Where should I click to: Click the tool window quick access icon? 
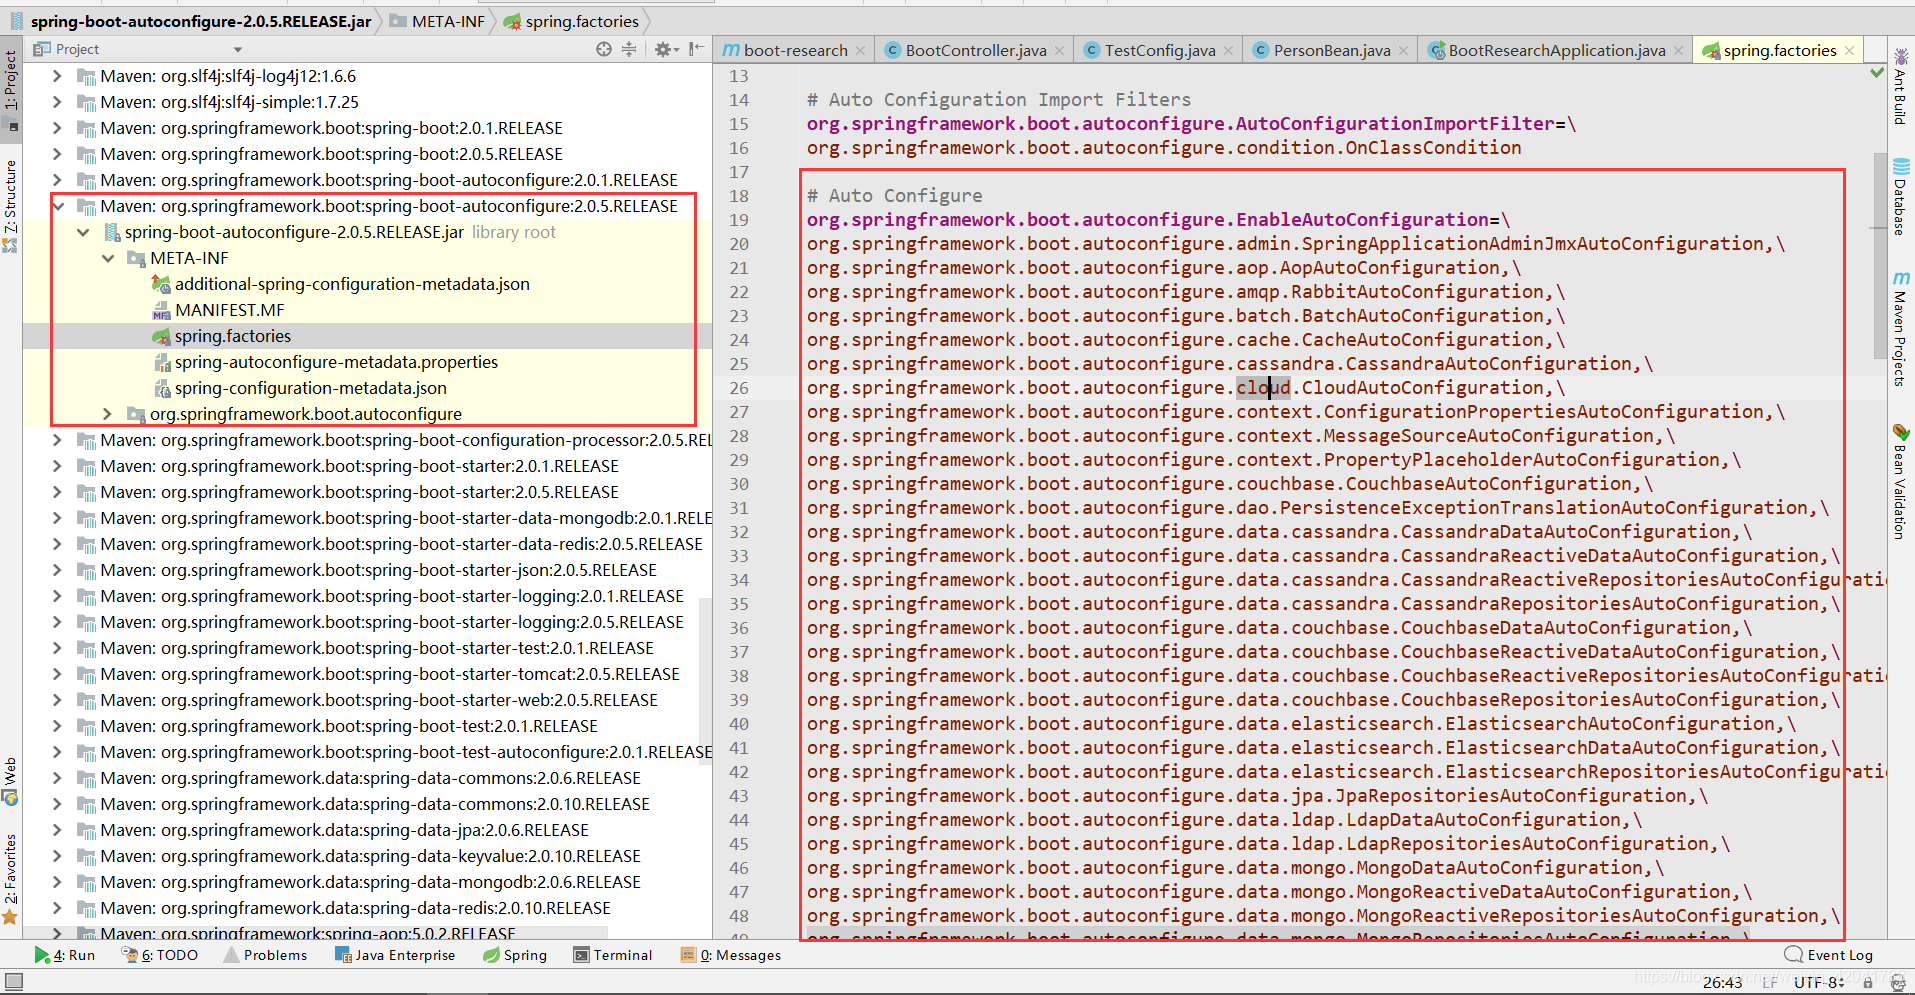13,982
